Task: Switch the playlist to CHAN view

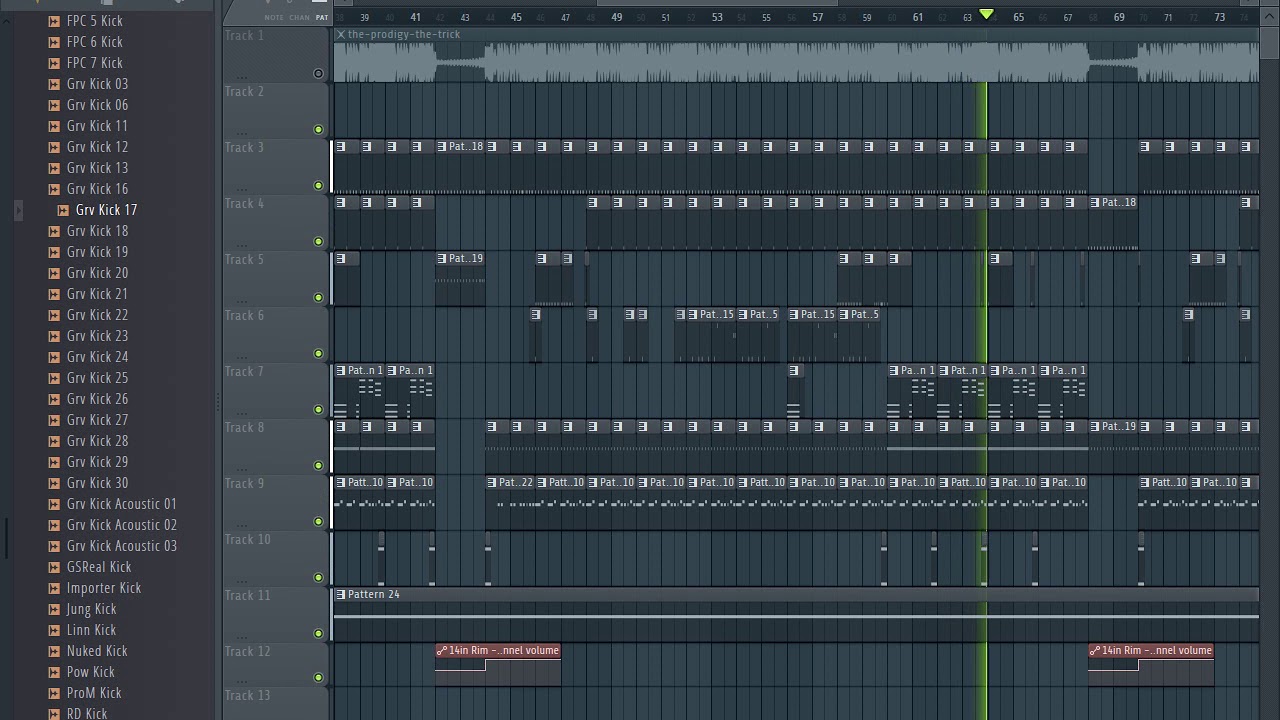Action: click(x=300, y=17)
